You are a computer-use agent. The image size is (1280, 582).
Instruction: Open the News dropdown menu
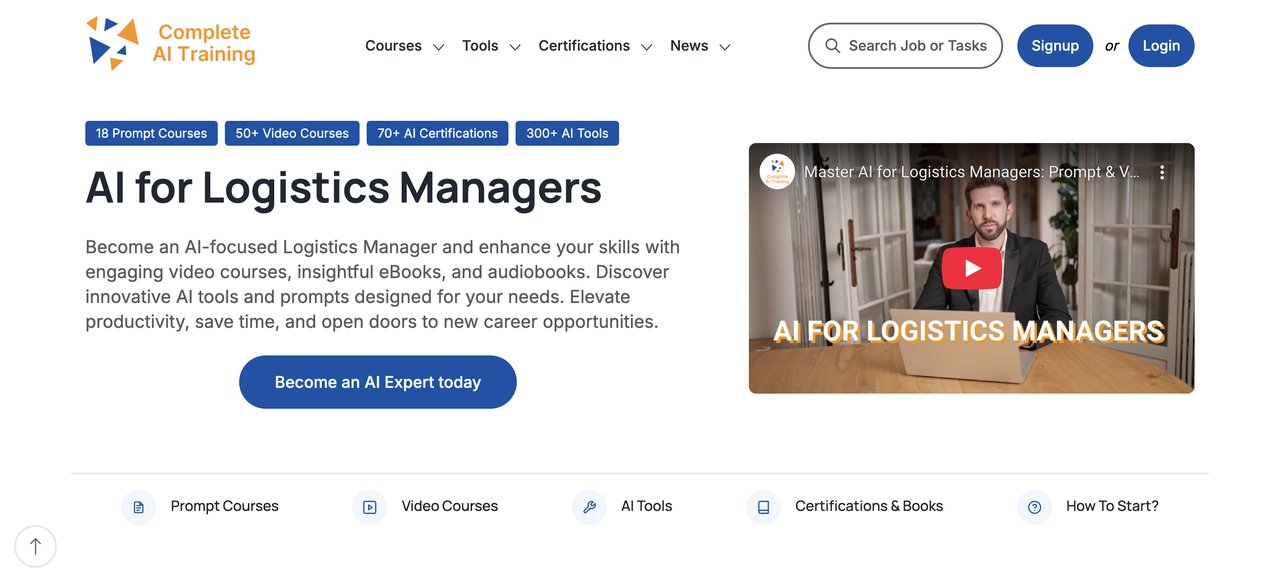700,46
